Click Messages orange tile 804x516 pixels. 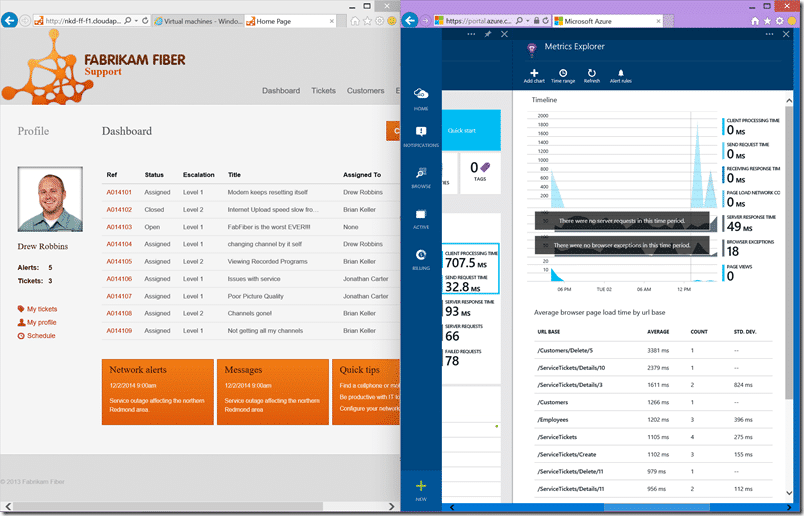click(273, 392)
